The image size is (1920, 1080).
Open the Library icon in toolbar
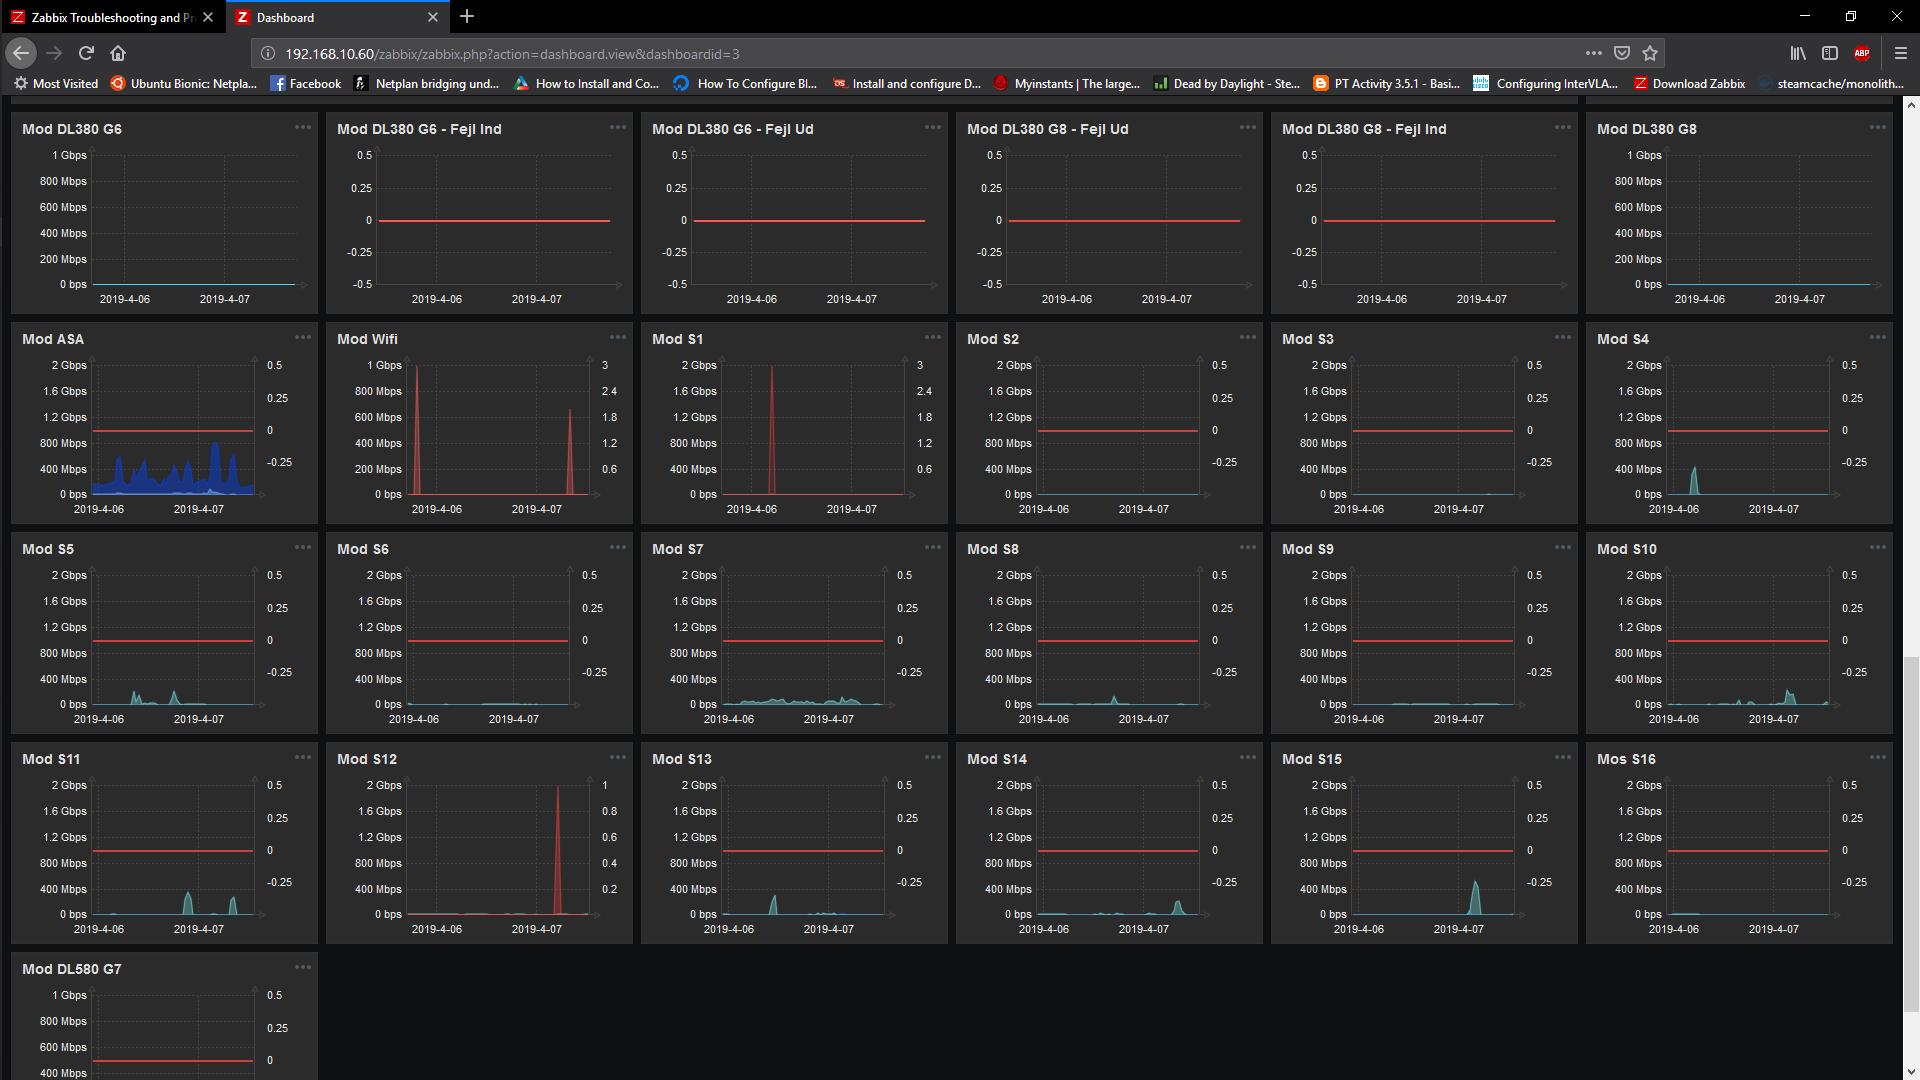coord(1798,53)
